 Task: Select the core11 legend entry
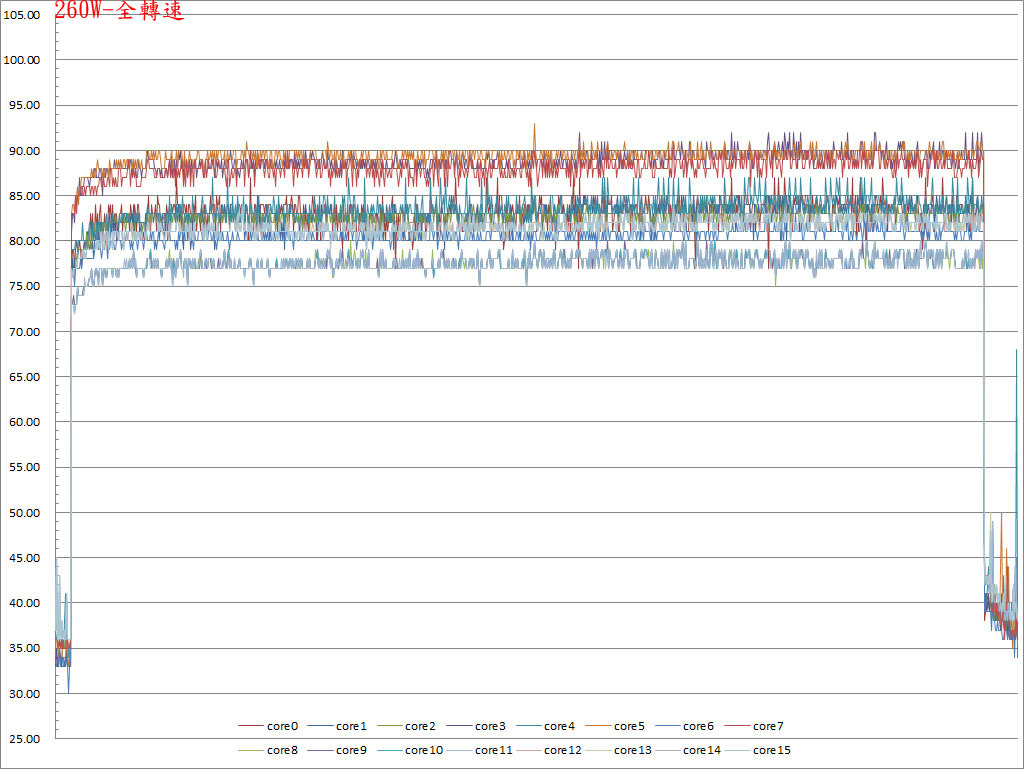[x=479, y=750]
